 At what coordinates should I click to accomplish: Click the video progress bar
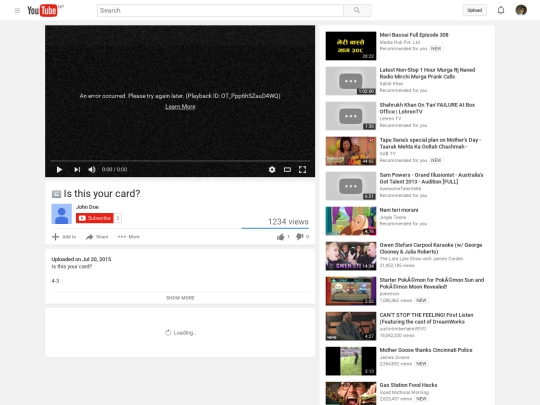[180, 161]
